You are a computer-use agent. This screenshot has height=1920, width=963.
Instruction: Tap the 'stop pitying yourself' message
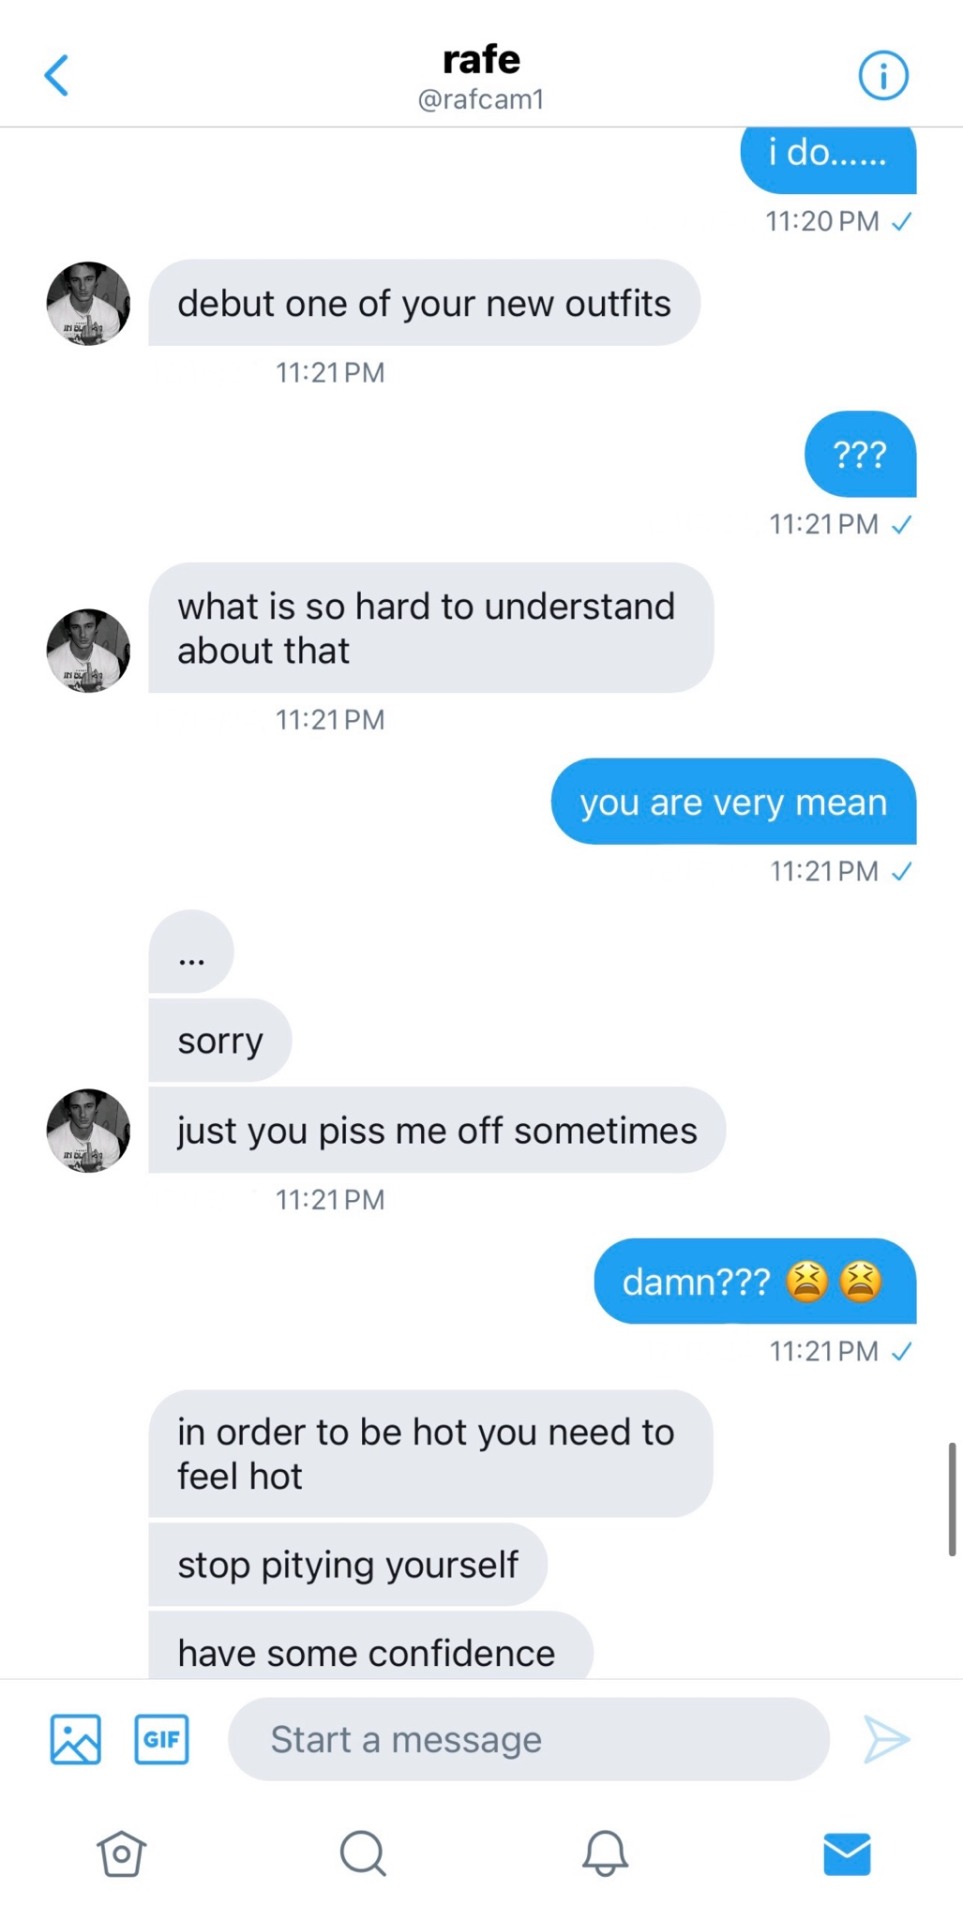[x=347, y=1565]
